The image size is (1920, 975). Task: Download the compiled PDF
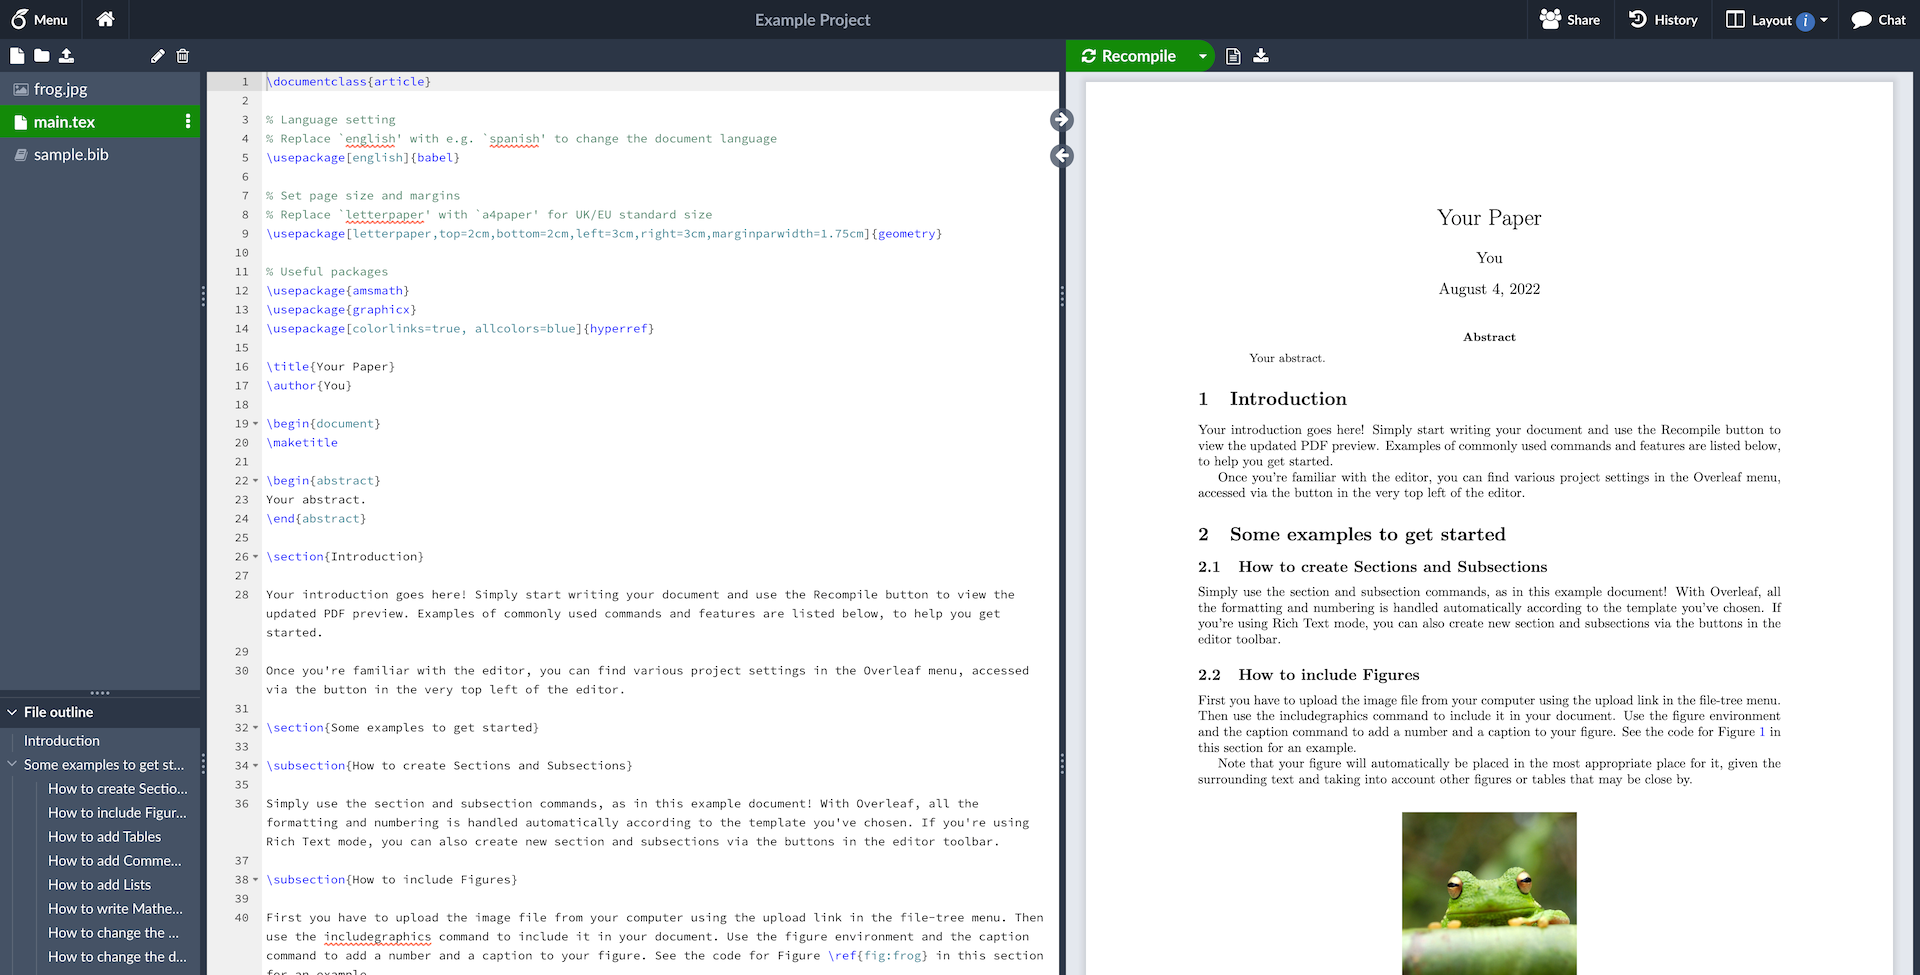point(1261,56)
